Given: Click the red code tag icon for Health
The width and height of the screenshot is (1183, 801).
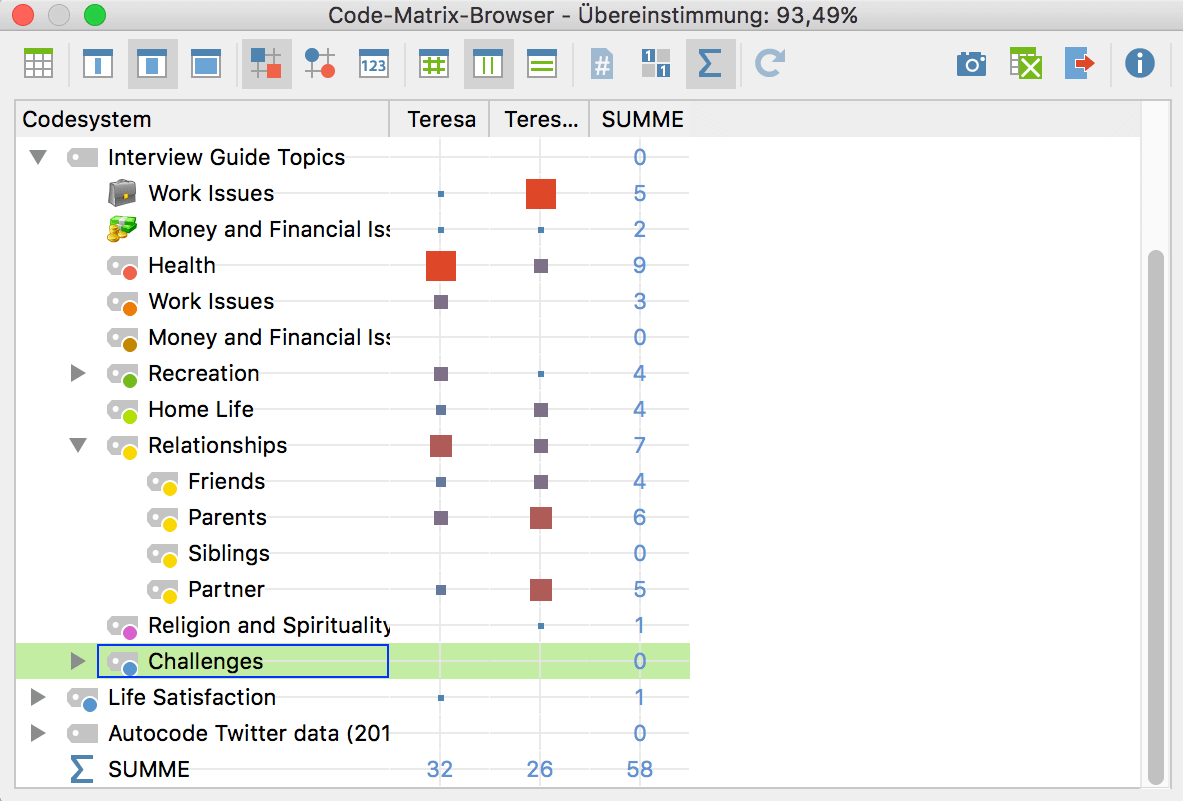Looking at the screenshot, I should pyautogui.click(x=122, y=266).
